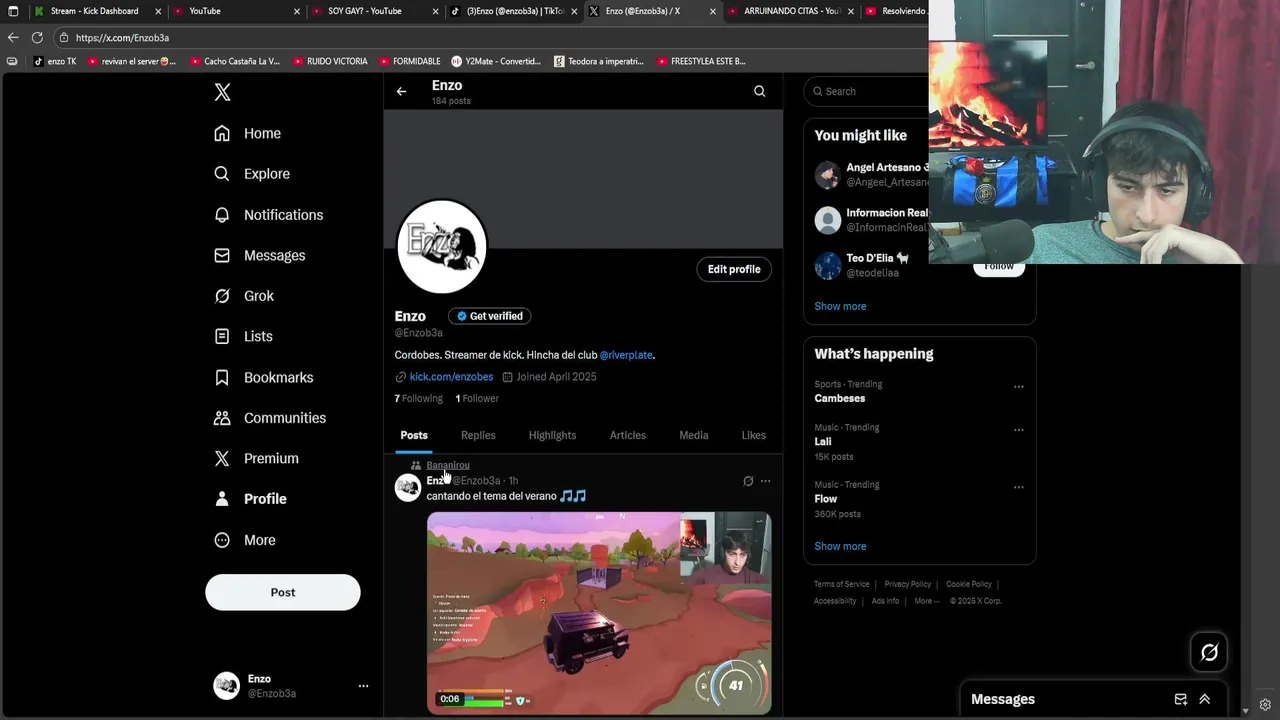Click the Edit profile button
1280x720 pixels.
tap(734, 269)
